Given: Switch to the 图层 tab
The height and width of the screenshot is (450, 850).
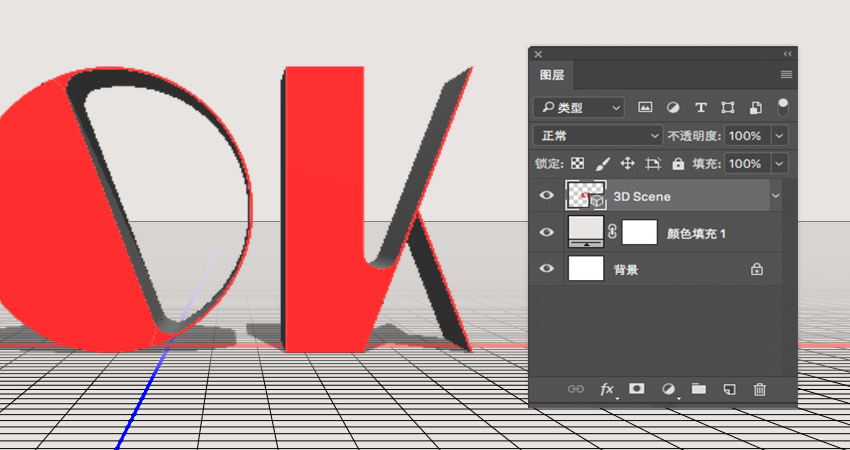Looking at the screenshot, I should click(x=552, y=75).
